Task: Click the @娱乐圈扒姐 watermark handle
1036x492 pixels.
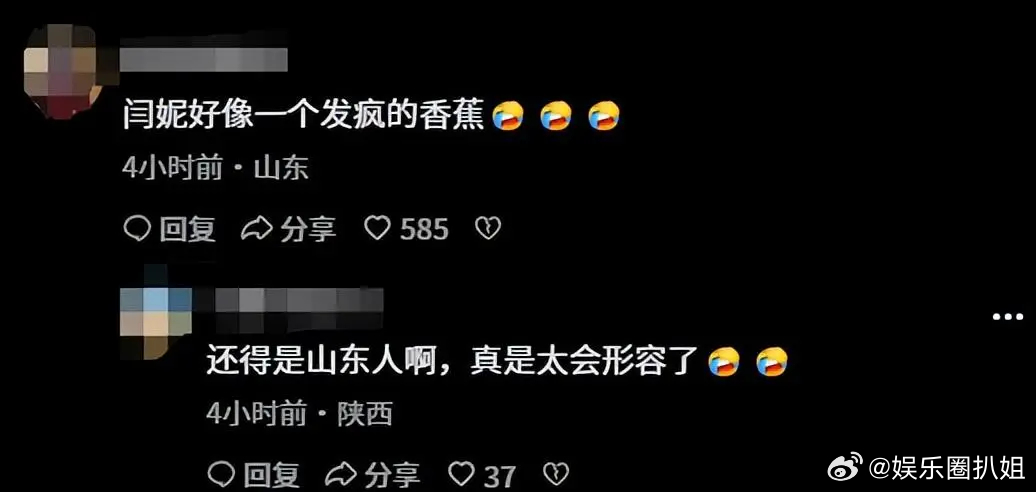Action: click(x=945, y=466)
